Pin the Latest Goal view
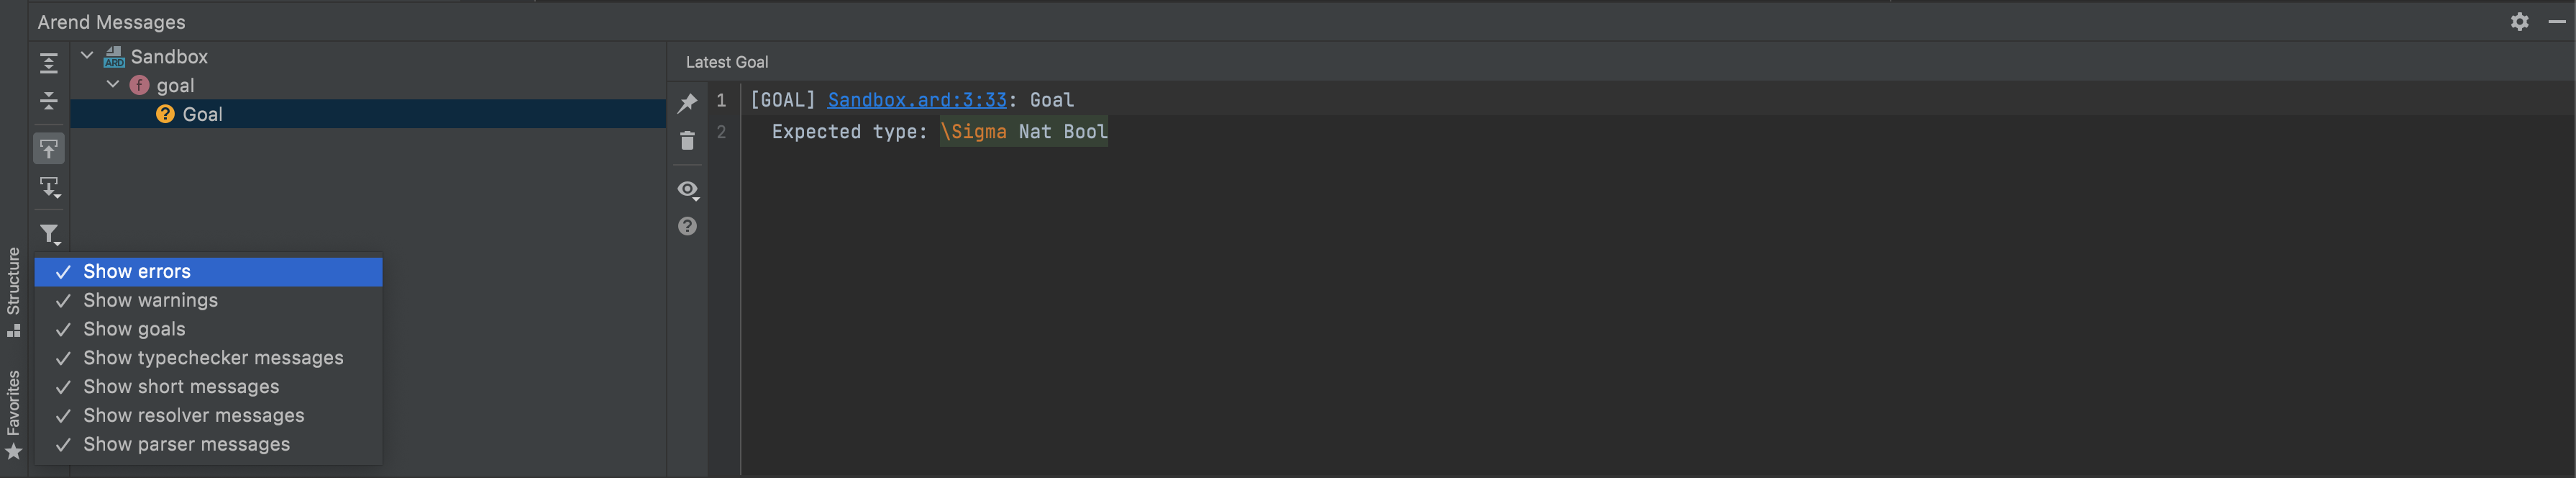Viewport: 2576px width, 478px height. point(687,102)
